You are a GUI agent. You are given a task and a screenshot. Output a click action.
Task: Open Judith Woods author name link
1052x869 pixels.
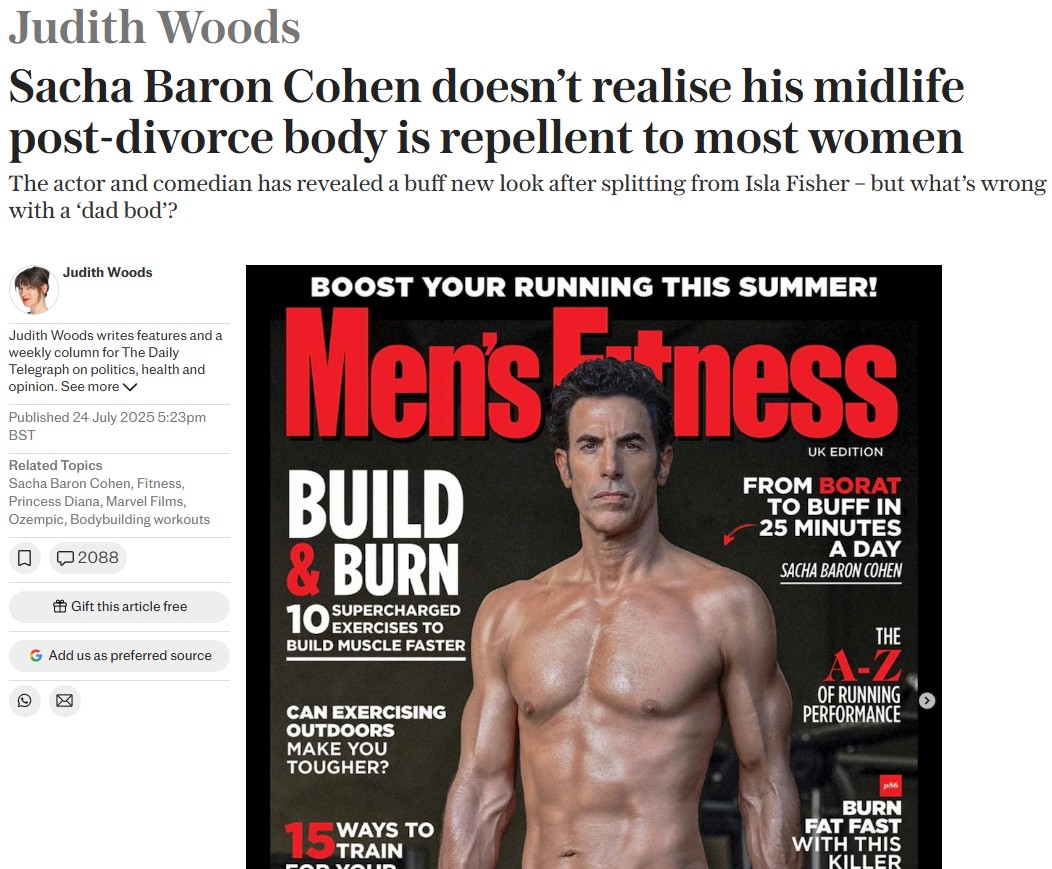point(108,272)
